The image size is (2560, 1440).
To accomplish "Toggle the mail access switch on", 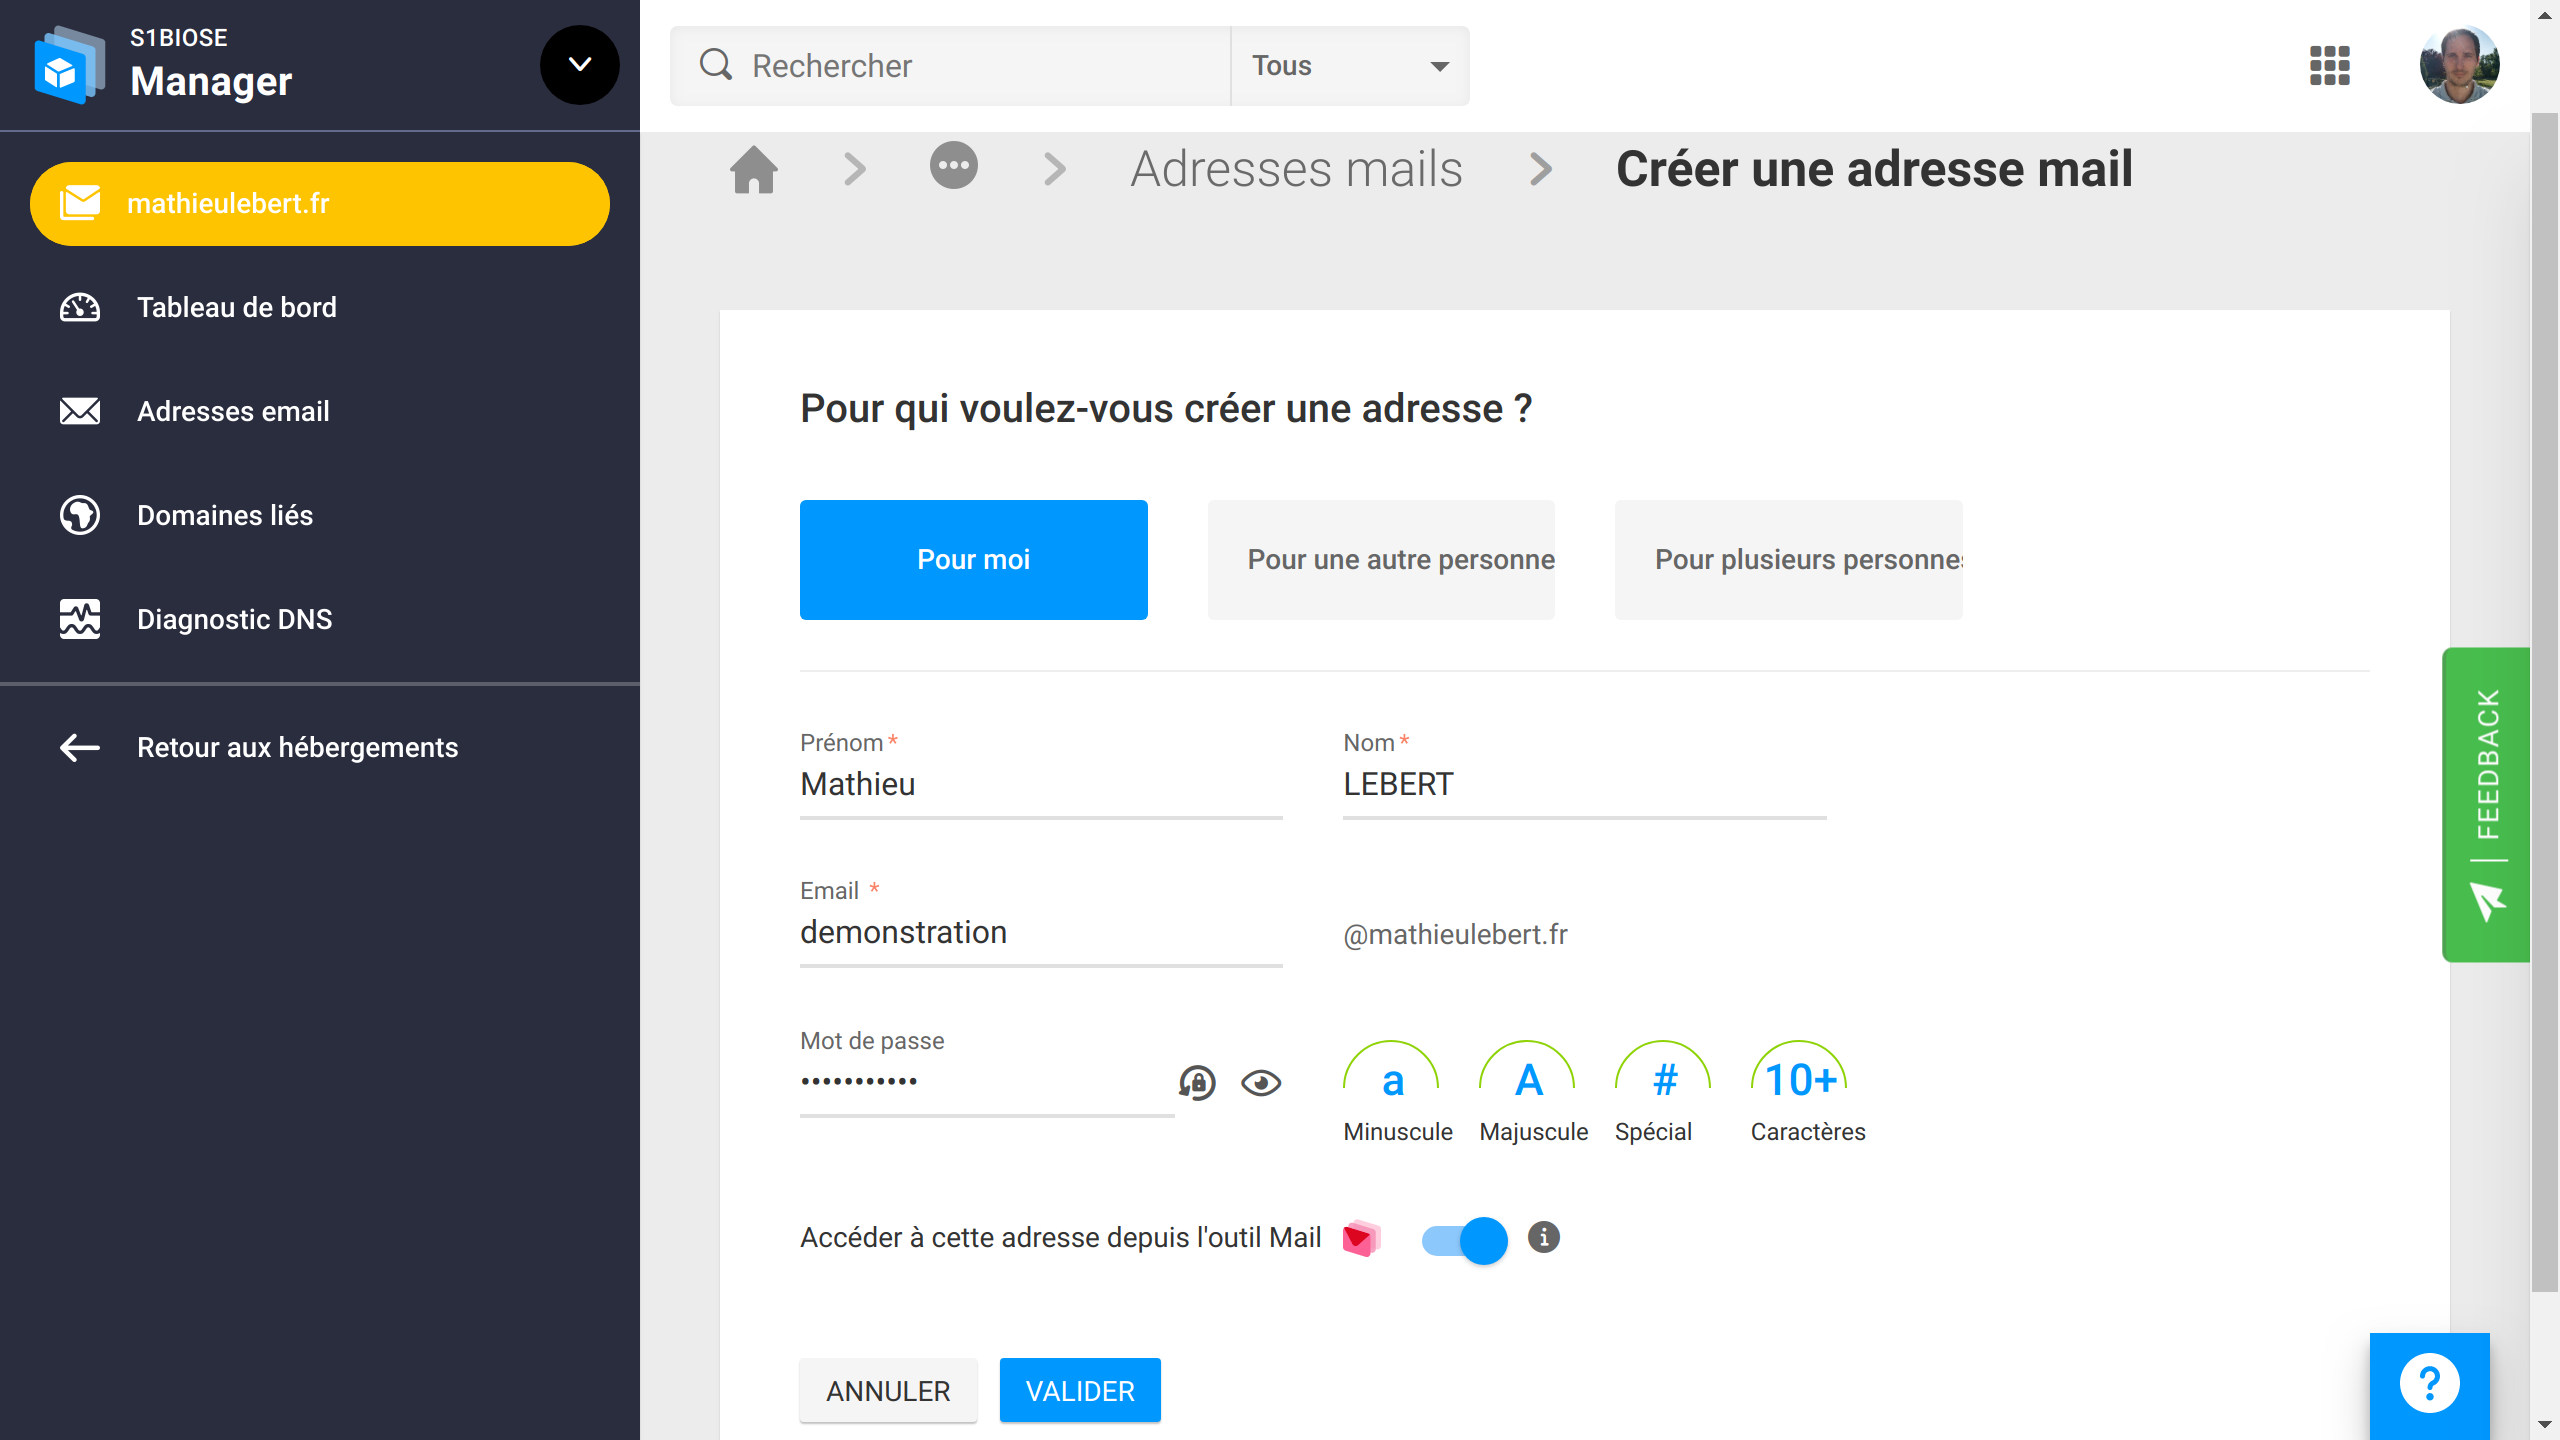I will click(x=1463, y=1238).
